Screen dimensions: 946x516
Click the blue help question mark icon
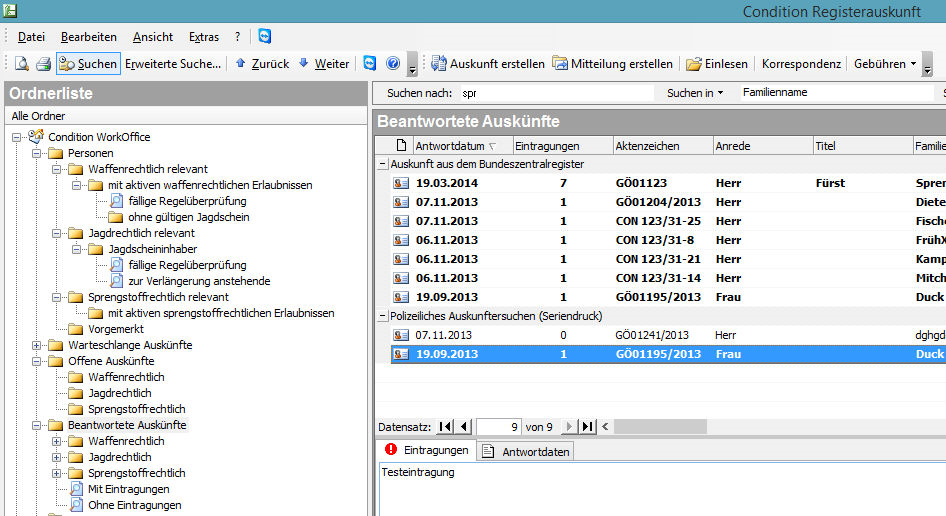click(x=392, y=64)
